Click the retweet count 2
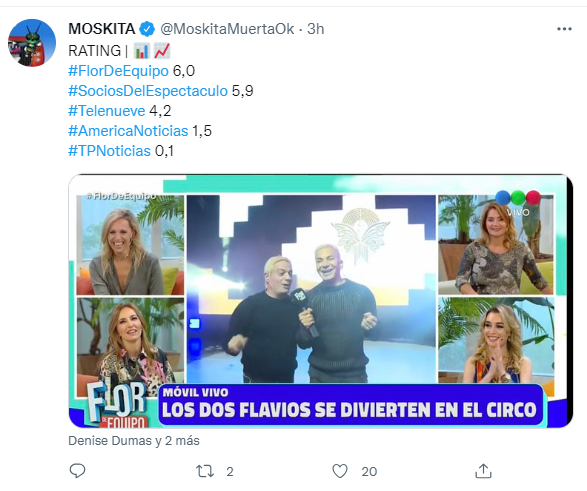Image resolution: width=587 pixels, height=491 pixels. 230,472
